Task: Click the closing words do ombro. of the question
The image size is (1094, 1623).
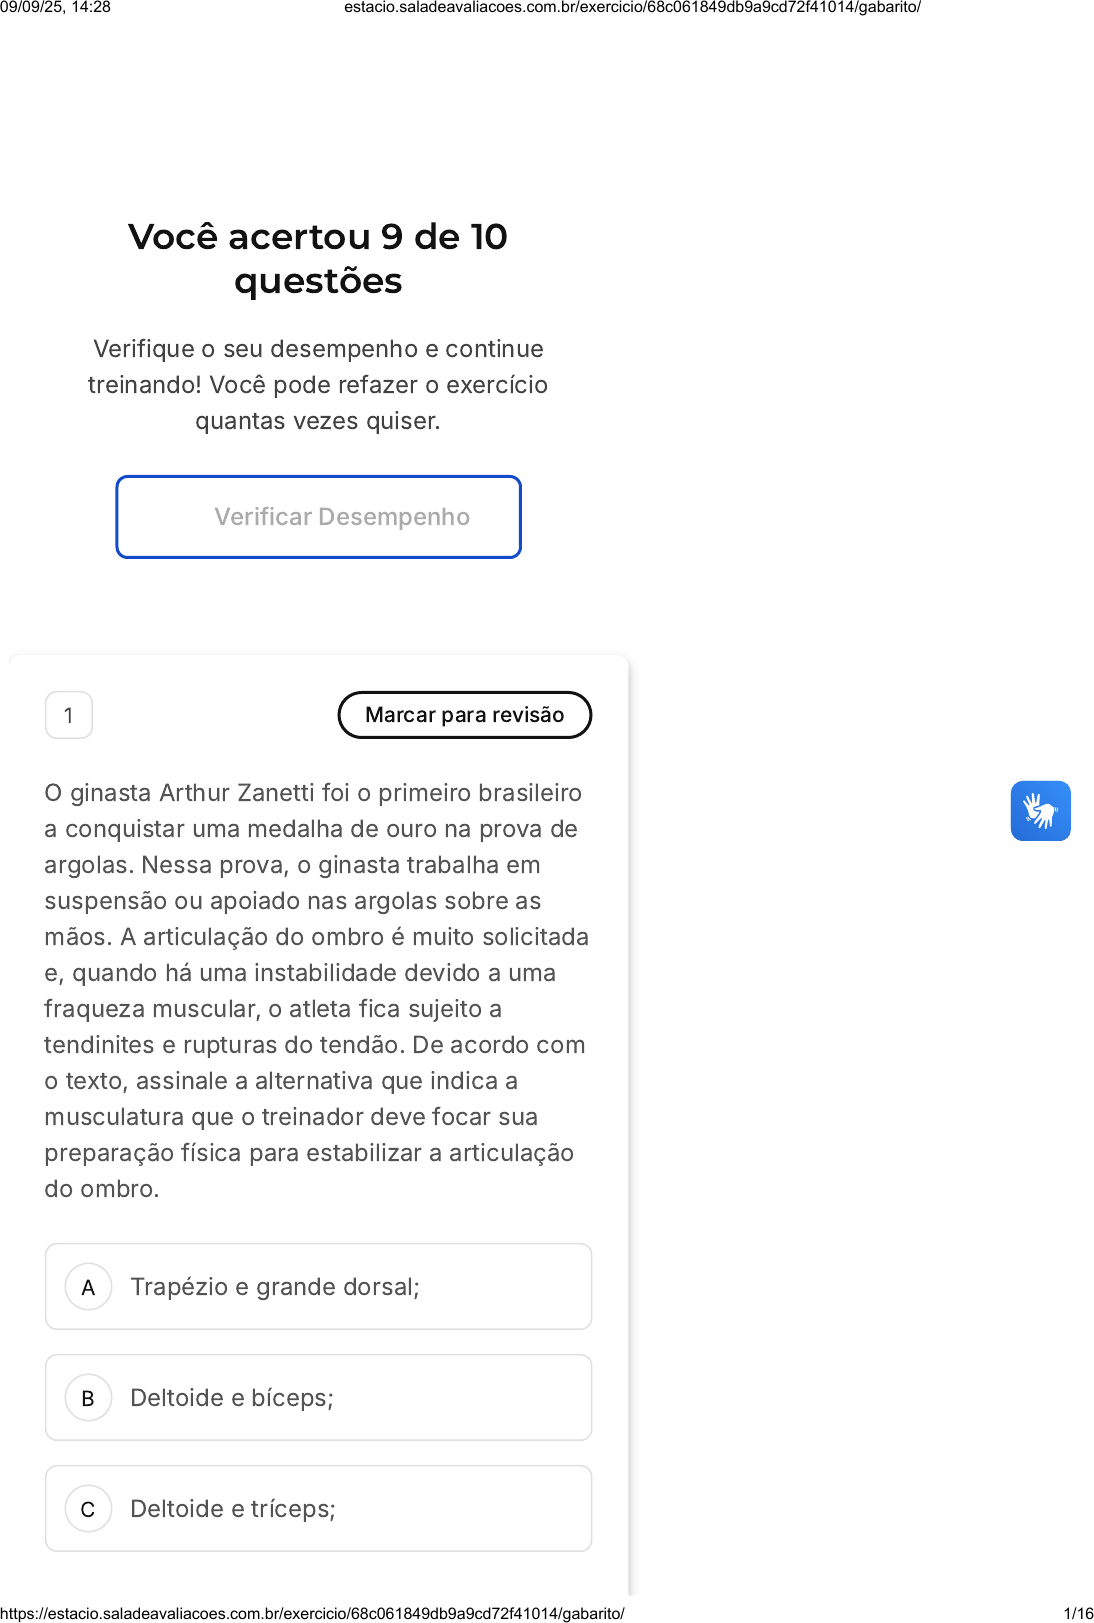Action: pos(102,1189)
